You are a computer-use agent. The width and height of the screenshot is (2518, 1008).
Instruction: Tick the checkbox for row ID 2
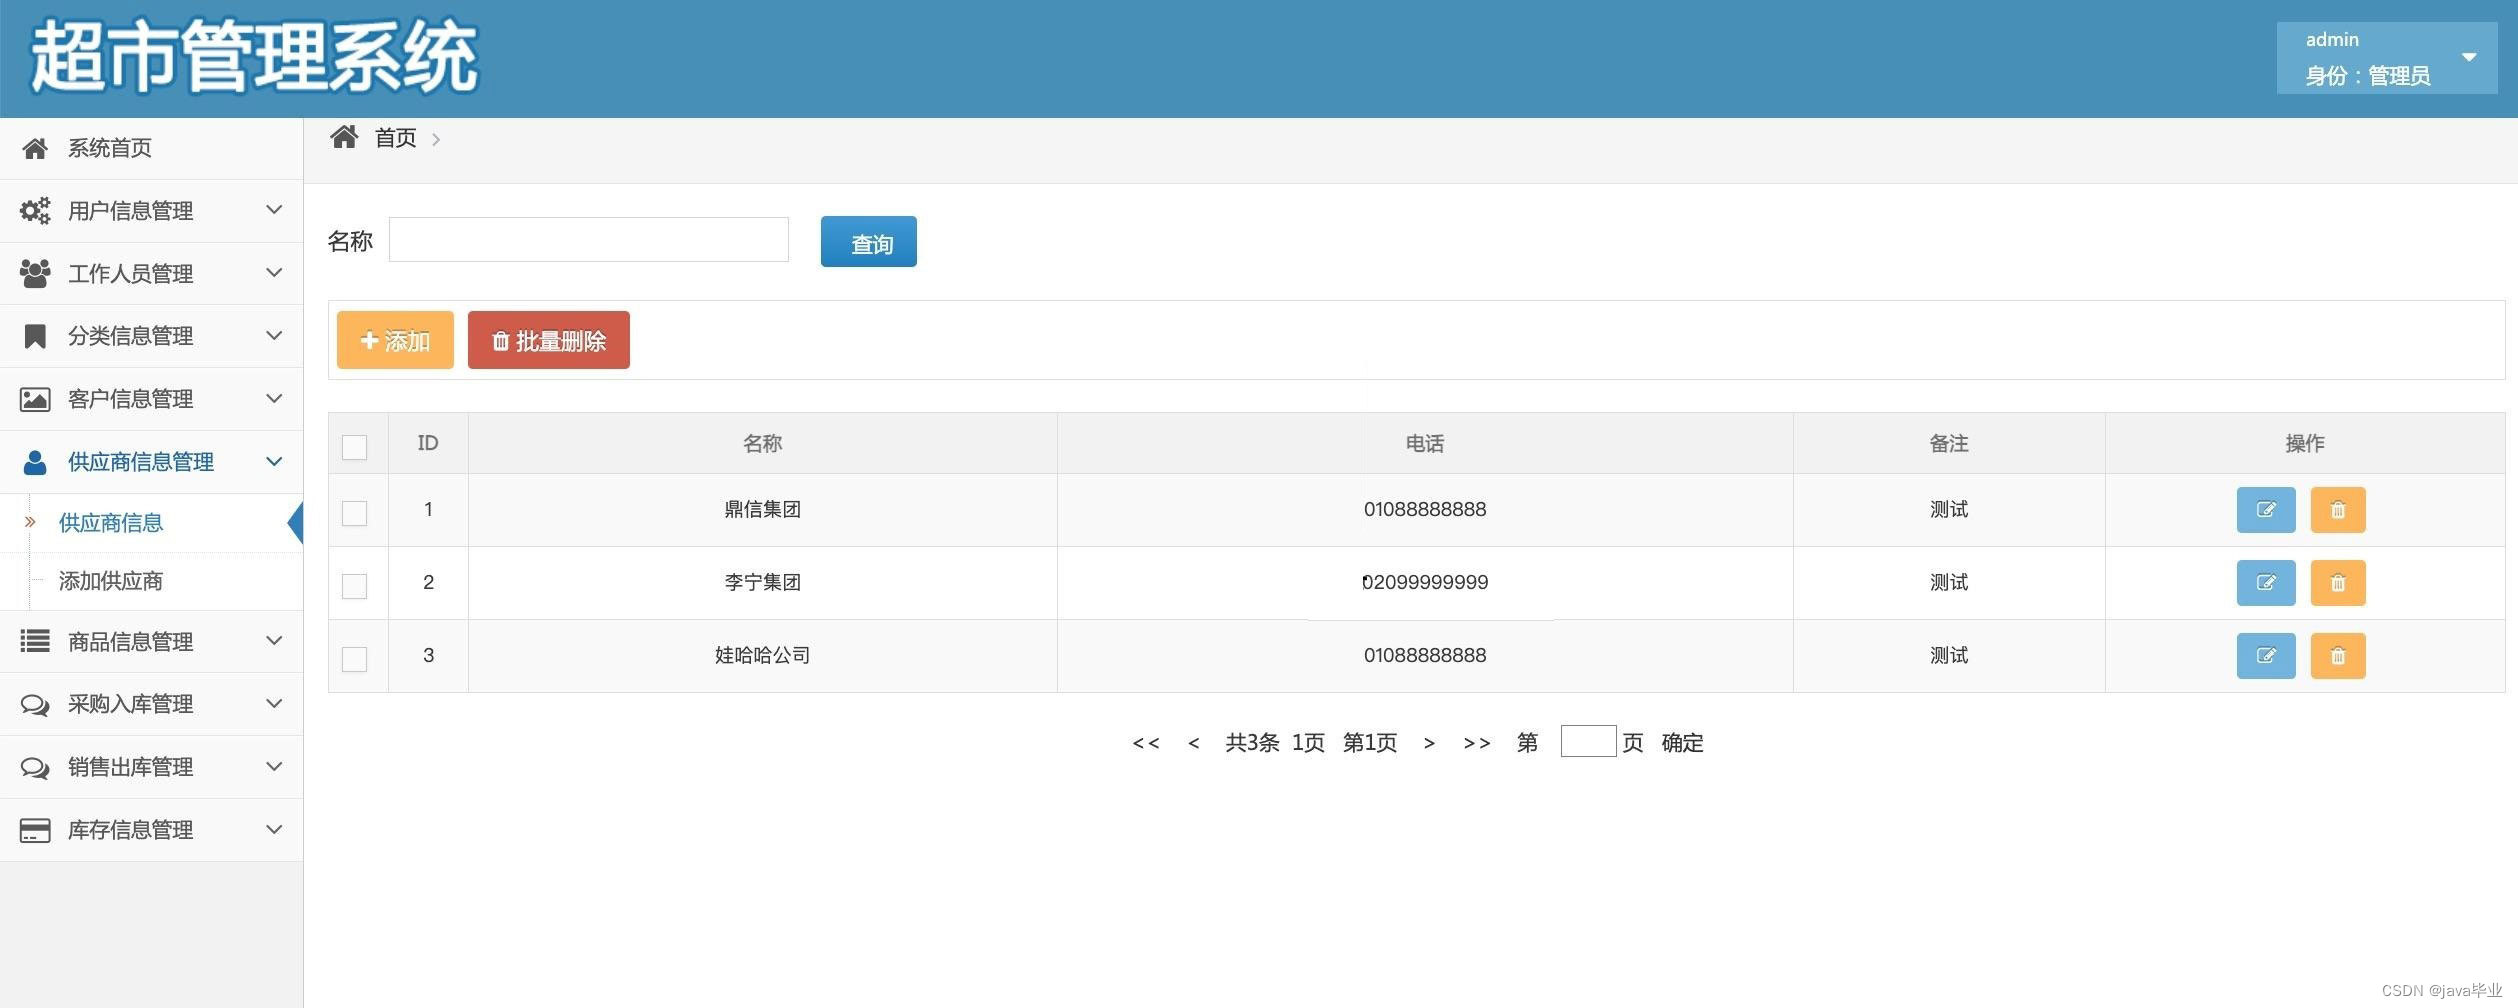pos(355,586)
